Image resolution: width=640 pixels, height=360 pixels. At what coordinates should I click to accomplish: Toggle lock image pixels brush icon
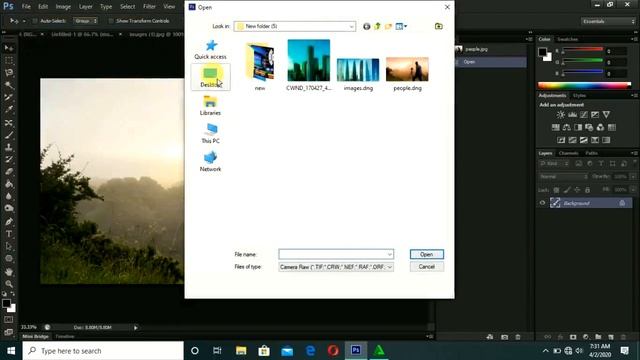point(567,190)
